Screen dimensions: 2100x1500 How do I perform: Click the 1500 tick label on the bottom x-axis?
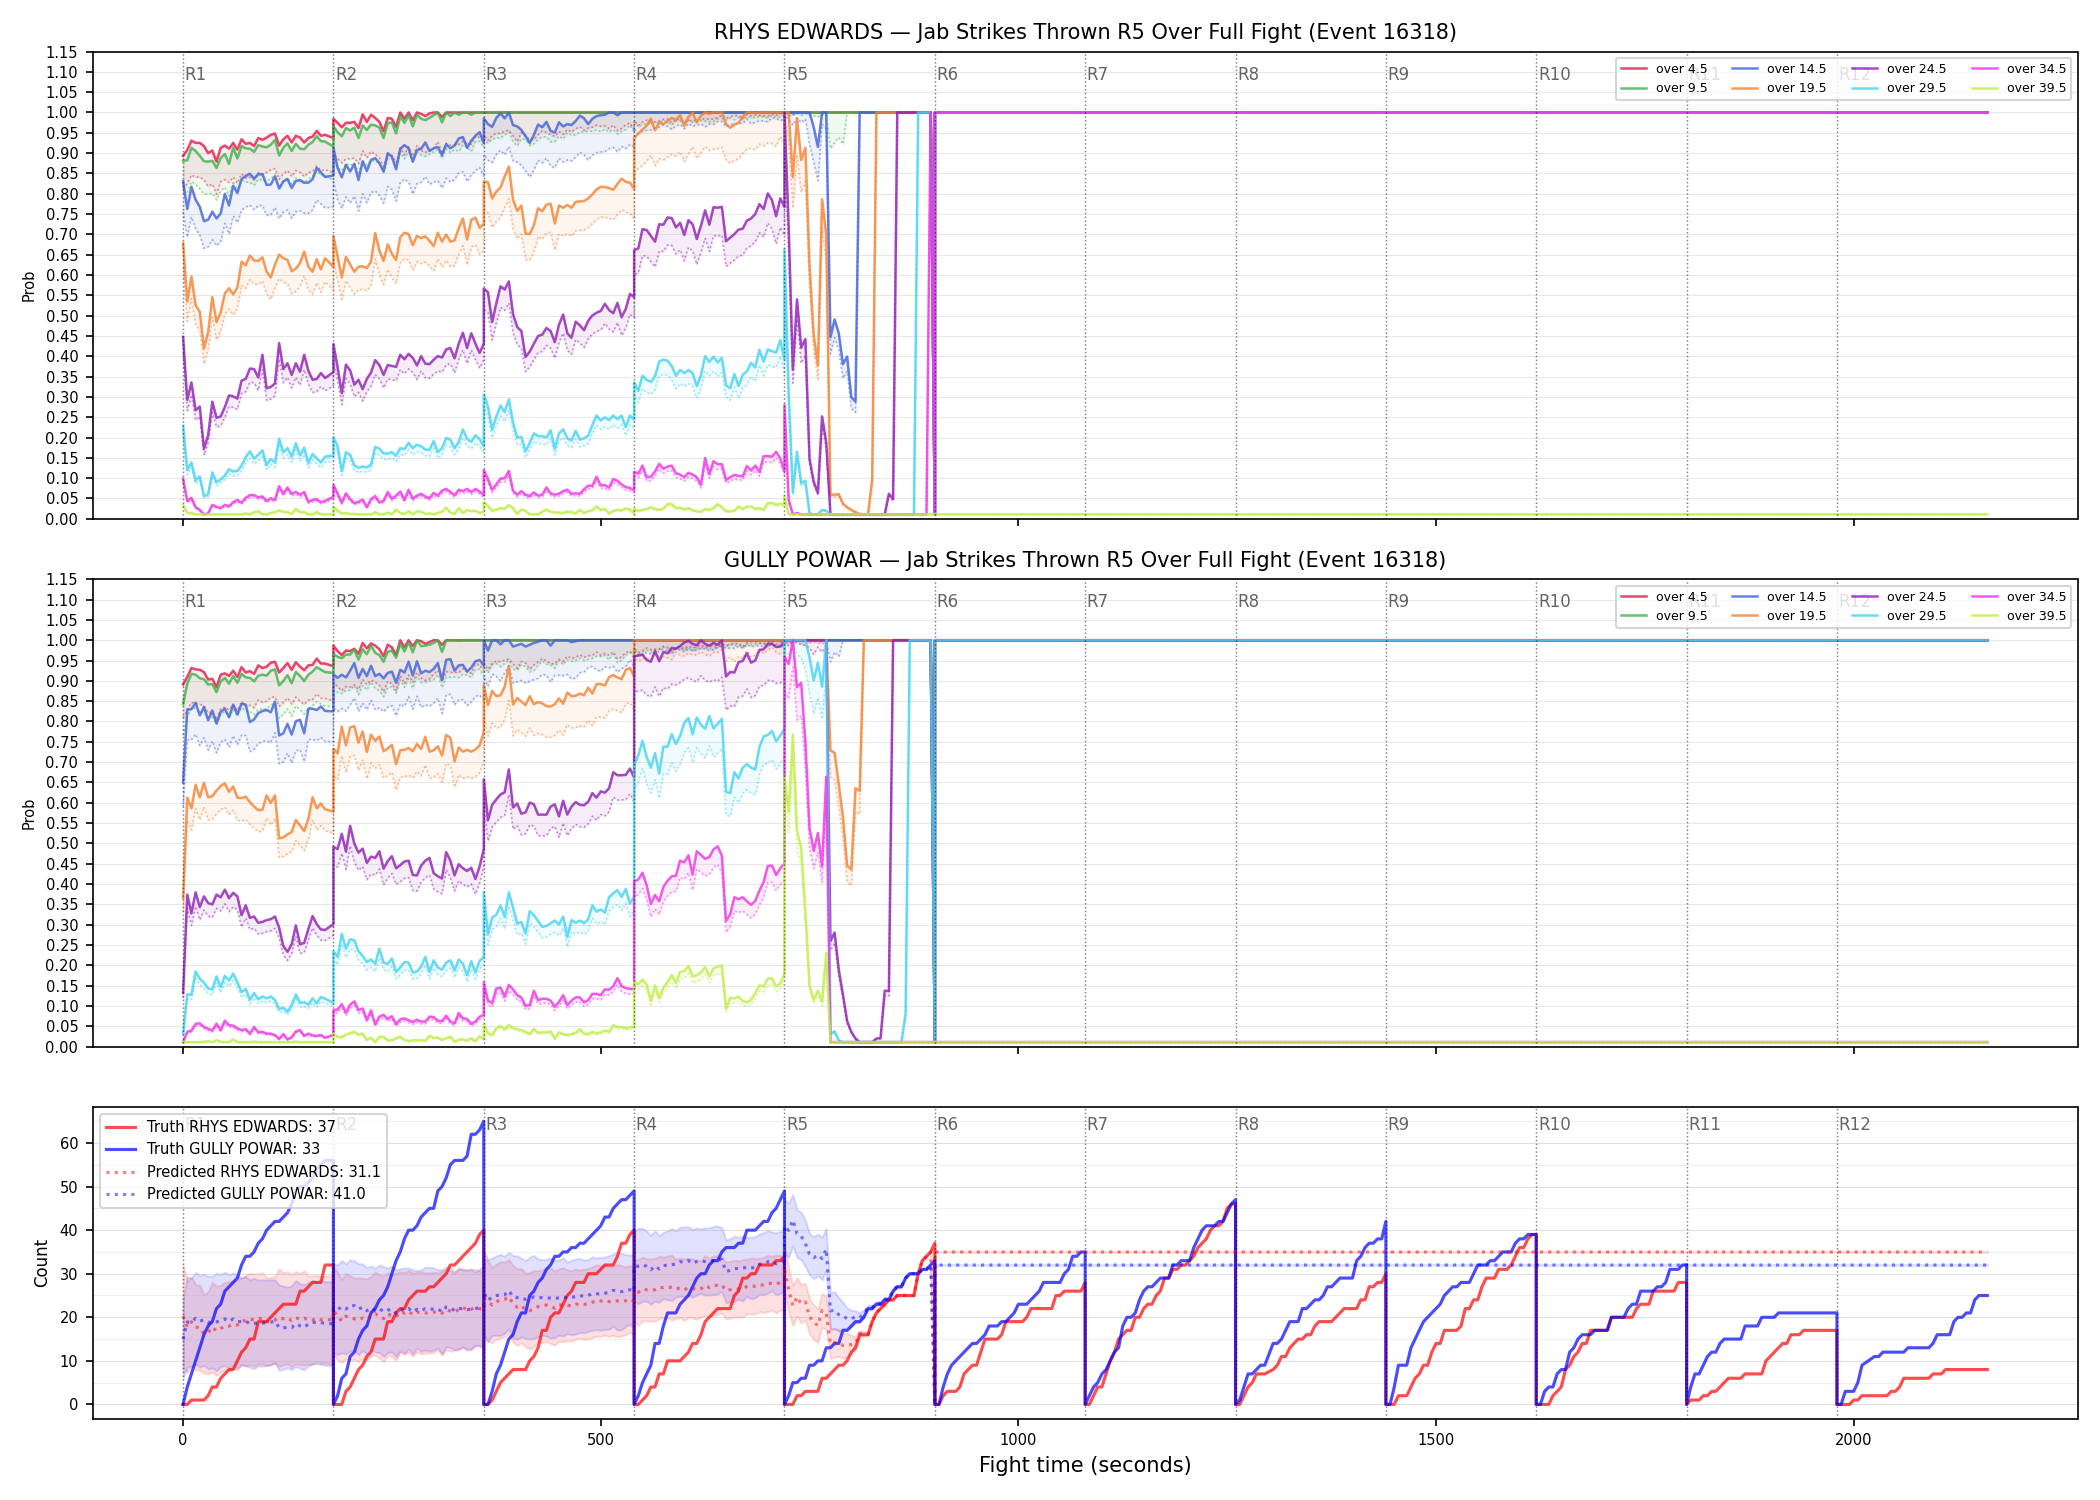point(1436,1439)
